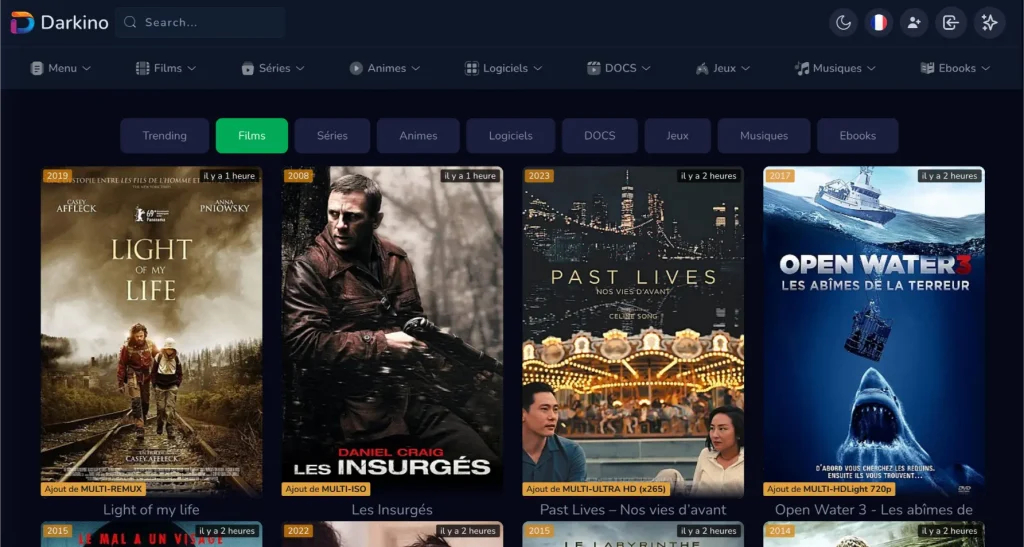Viewport: 1024px width, 547px height.
Task: Expand the Musiques dropdown chevron
Action: point(871,69)
